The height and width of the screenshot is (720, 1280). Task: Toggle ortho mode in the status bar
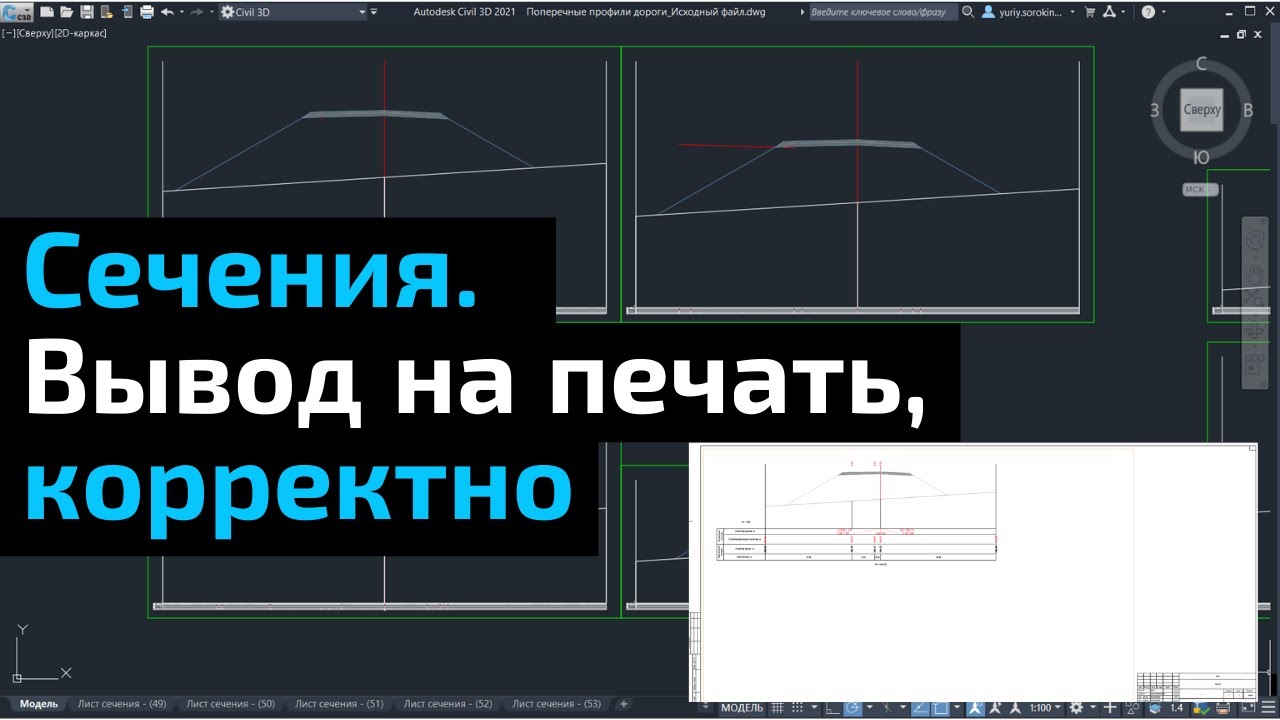(x=832, y=708)
